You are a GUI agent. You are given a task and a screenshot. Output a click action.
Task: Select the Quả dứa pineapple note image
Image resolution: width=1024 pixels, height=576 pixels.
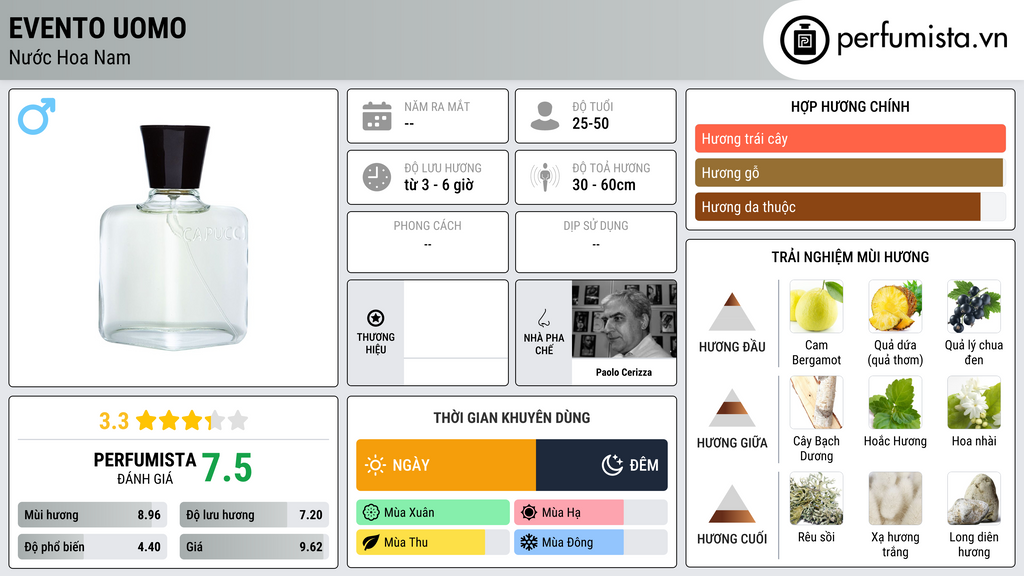click(x=895, y=306)
